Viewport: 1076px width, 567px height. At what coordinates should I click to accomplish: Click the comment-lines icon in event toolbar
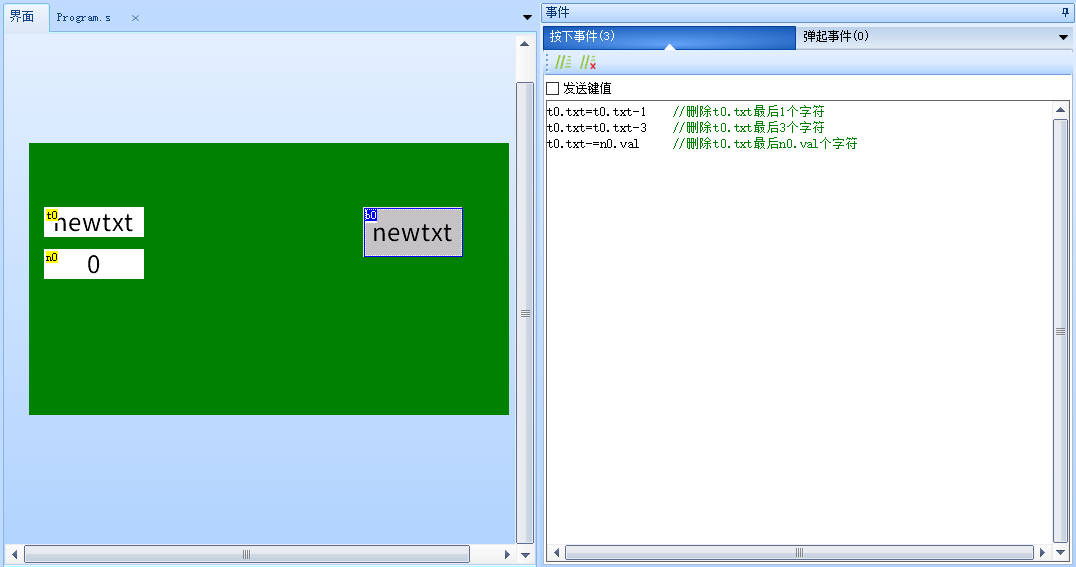click(x=563, y=62)
